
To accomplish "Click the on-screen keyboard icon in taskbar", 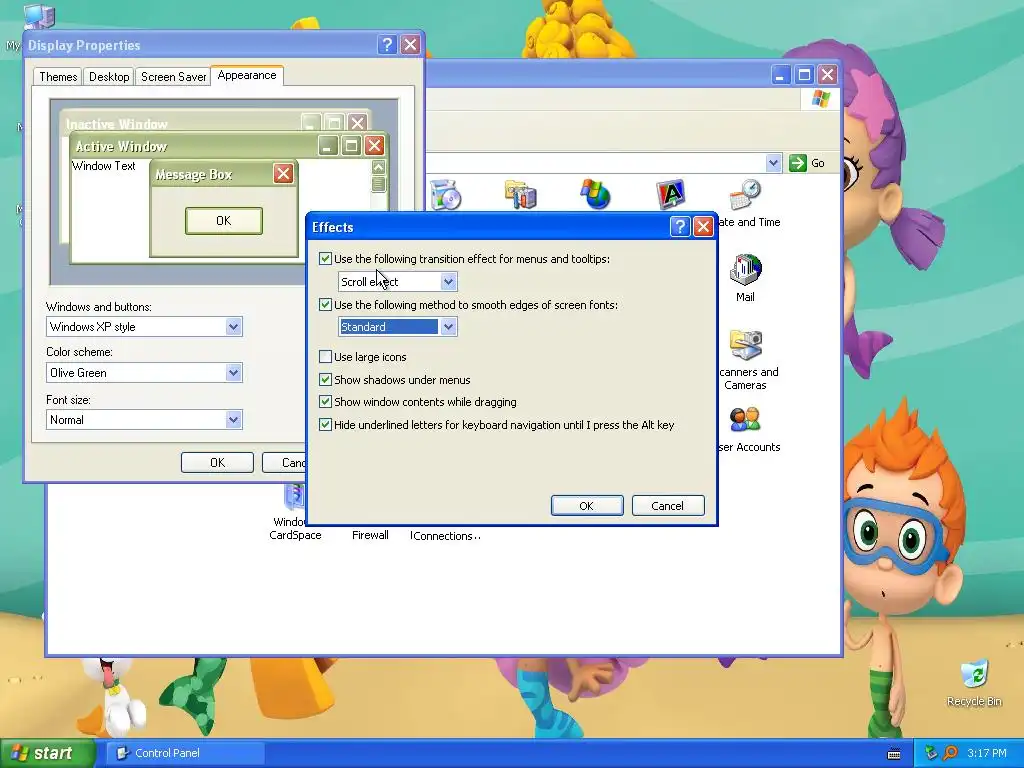I will [x=894, y=754].
